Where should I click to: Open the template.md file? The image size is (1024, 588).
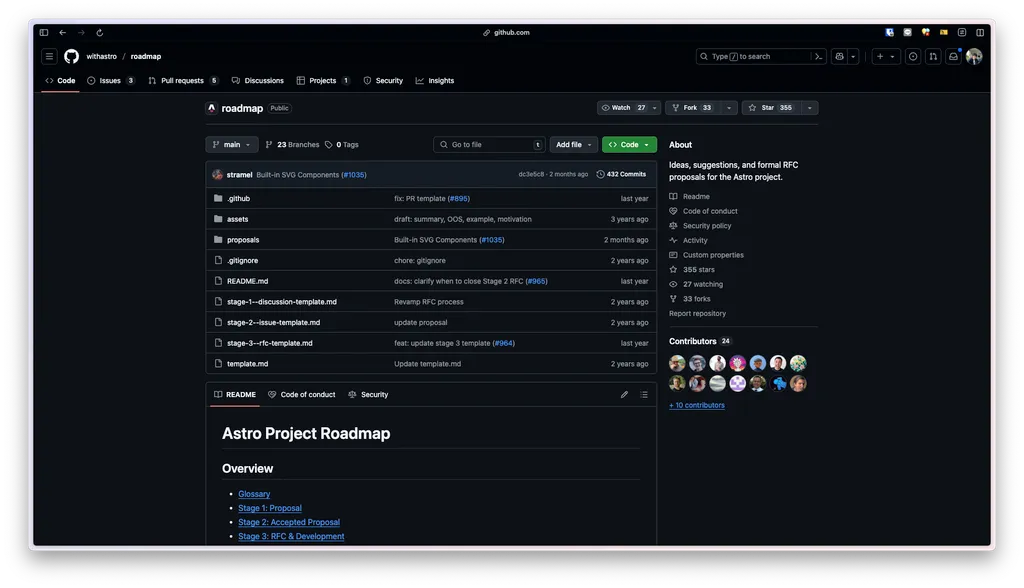248,364
